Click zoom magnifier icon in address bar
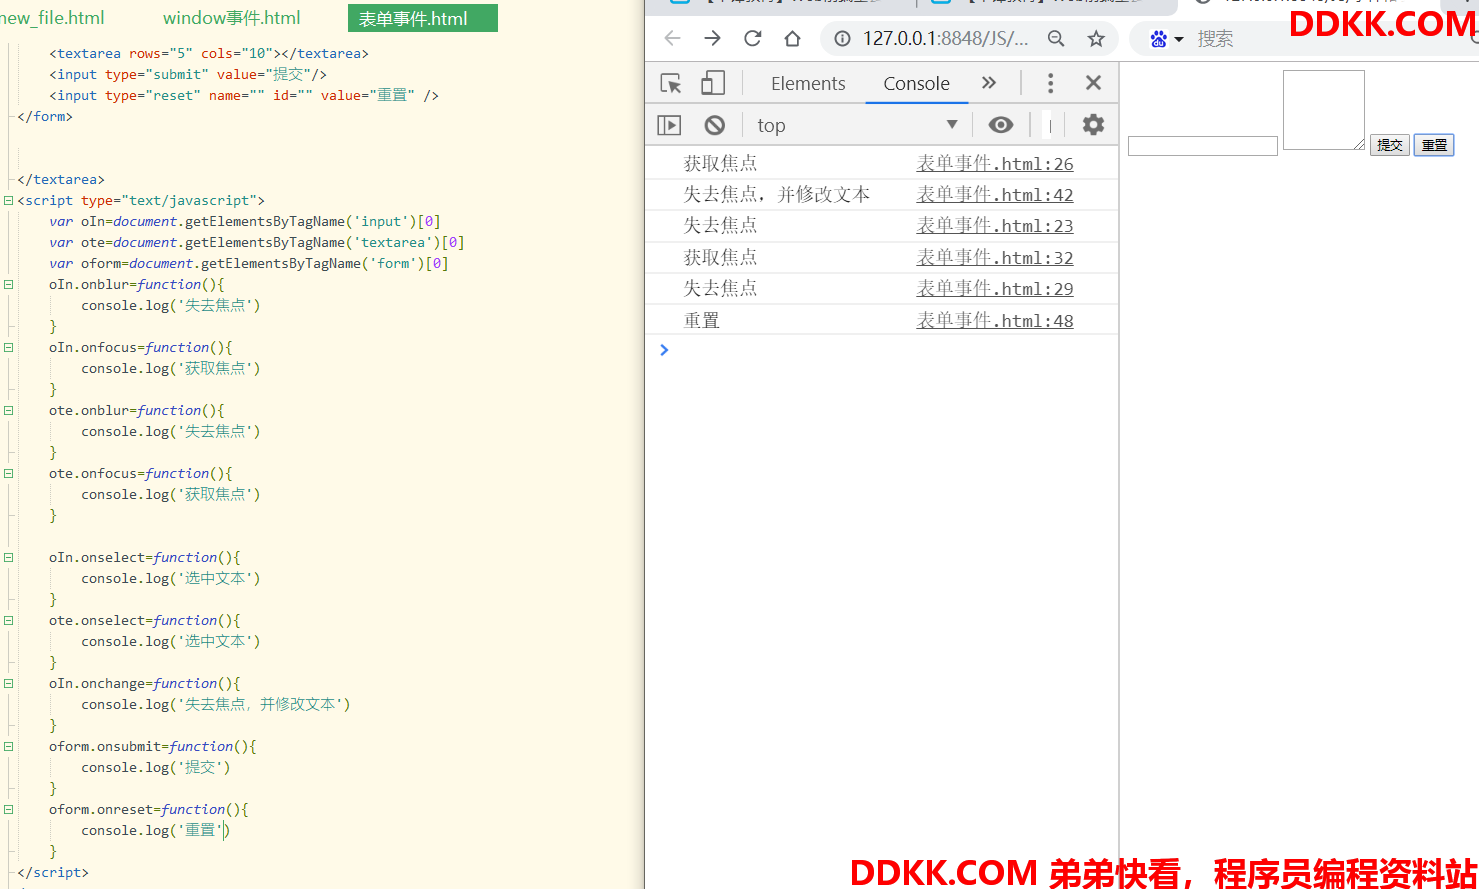 (1056, 38)
